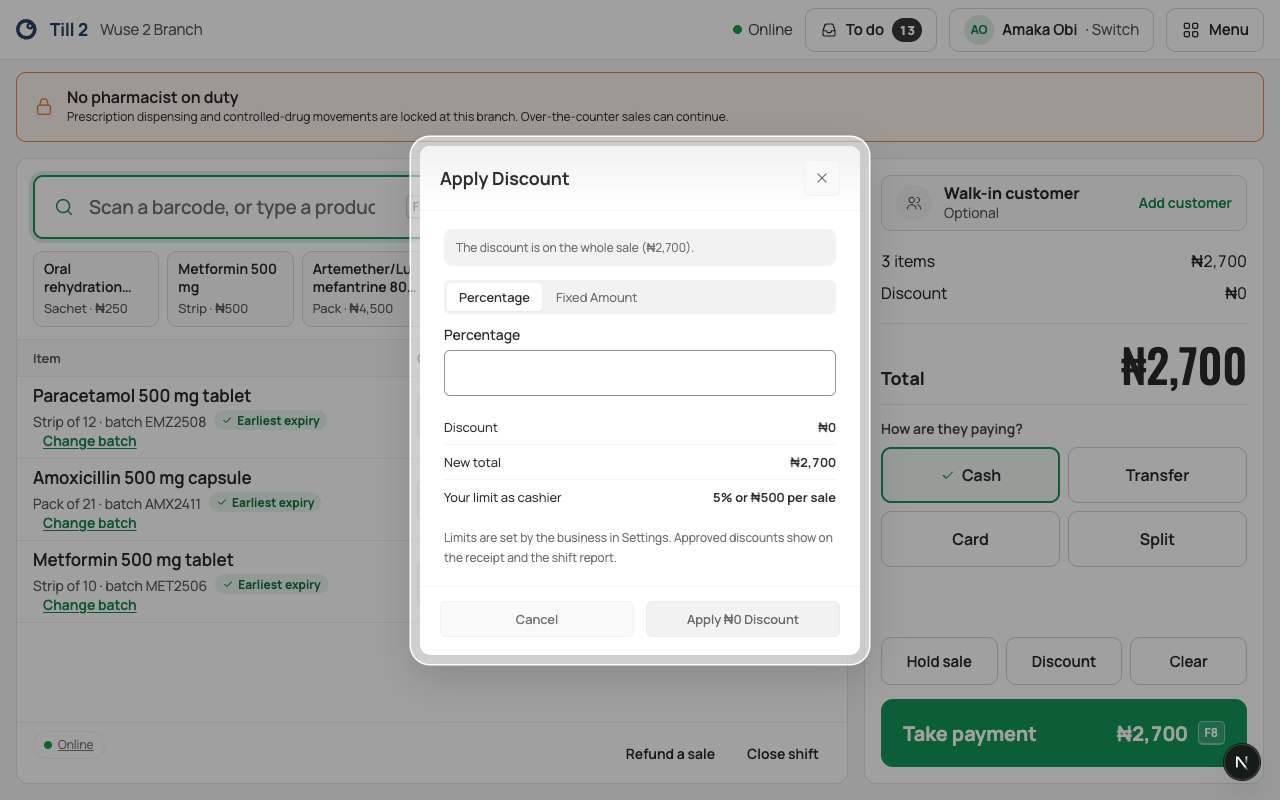
Task: Click the walk-in customer people icon
Action: [914, 203]
